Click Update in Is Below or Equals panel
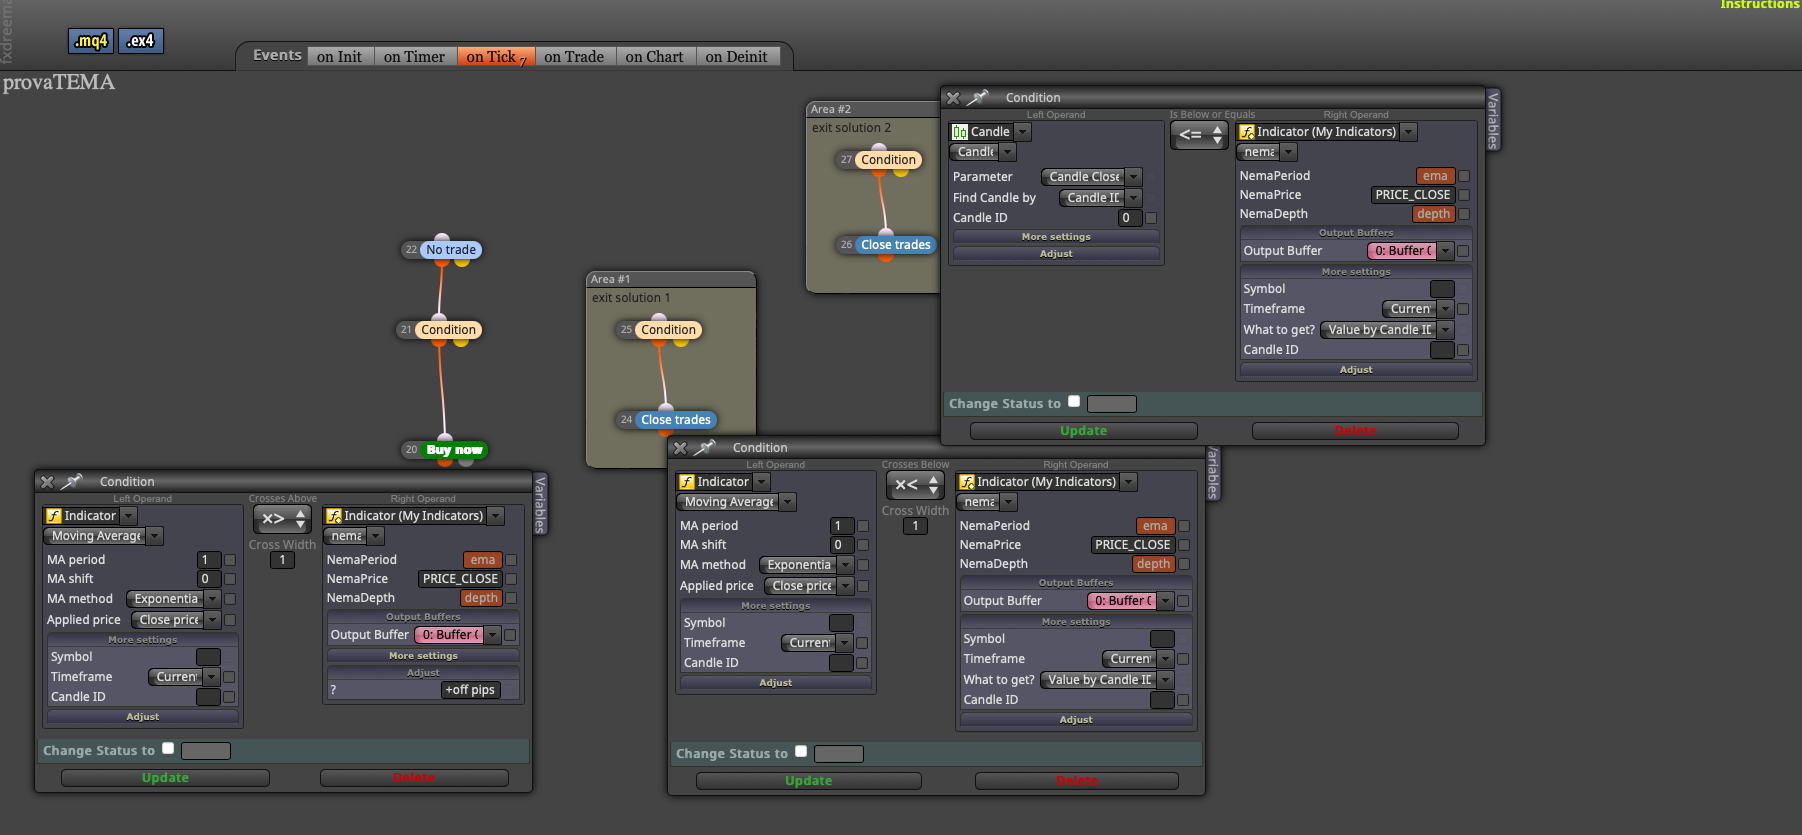Screen dimensions: 1802x835 (x=1083, y=431)
